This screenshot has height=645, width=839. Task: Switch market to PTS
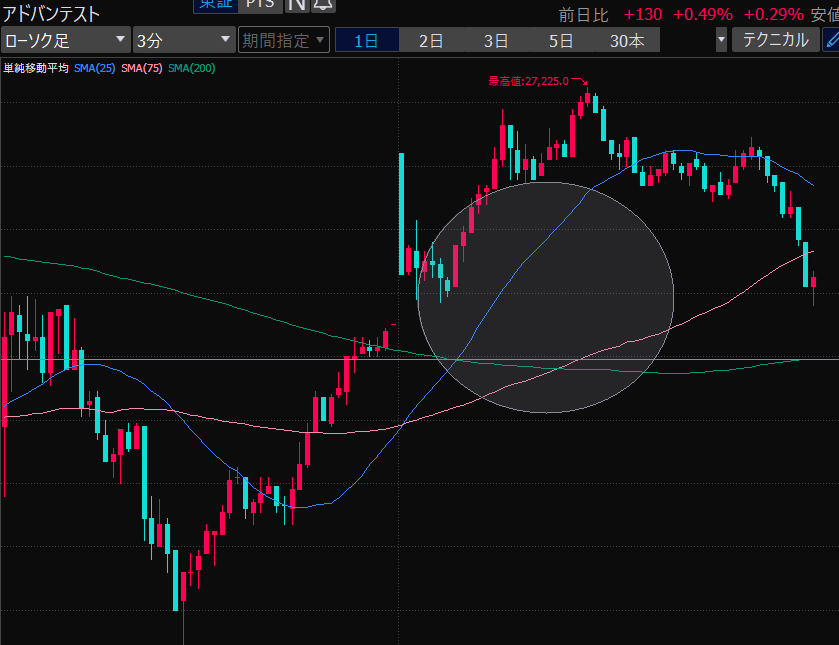(x=260, y=4)
